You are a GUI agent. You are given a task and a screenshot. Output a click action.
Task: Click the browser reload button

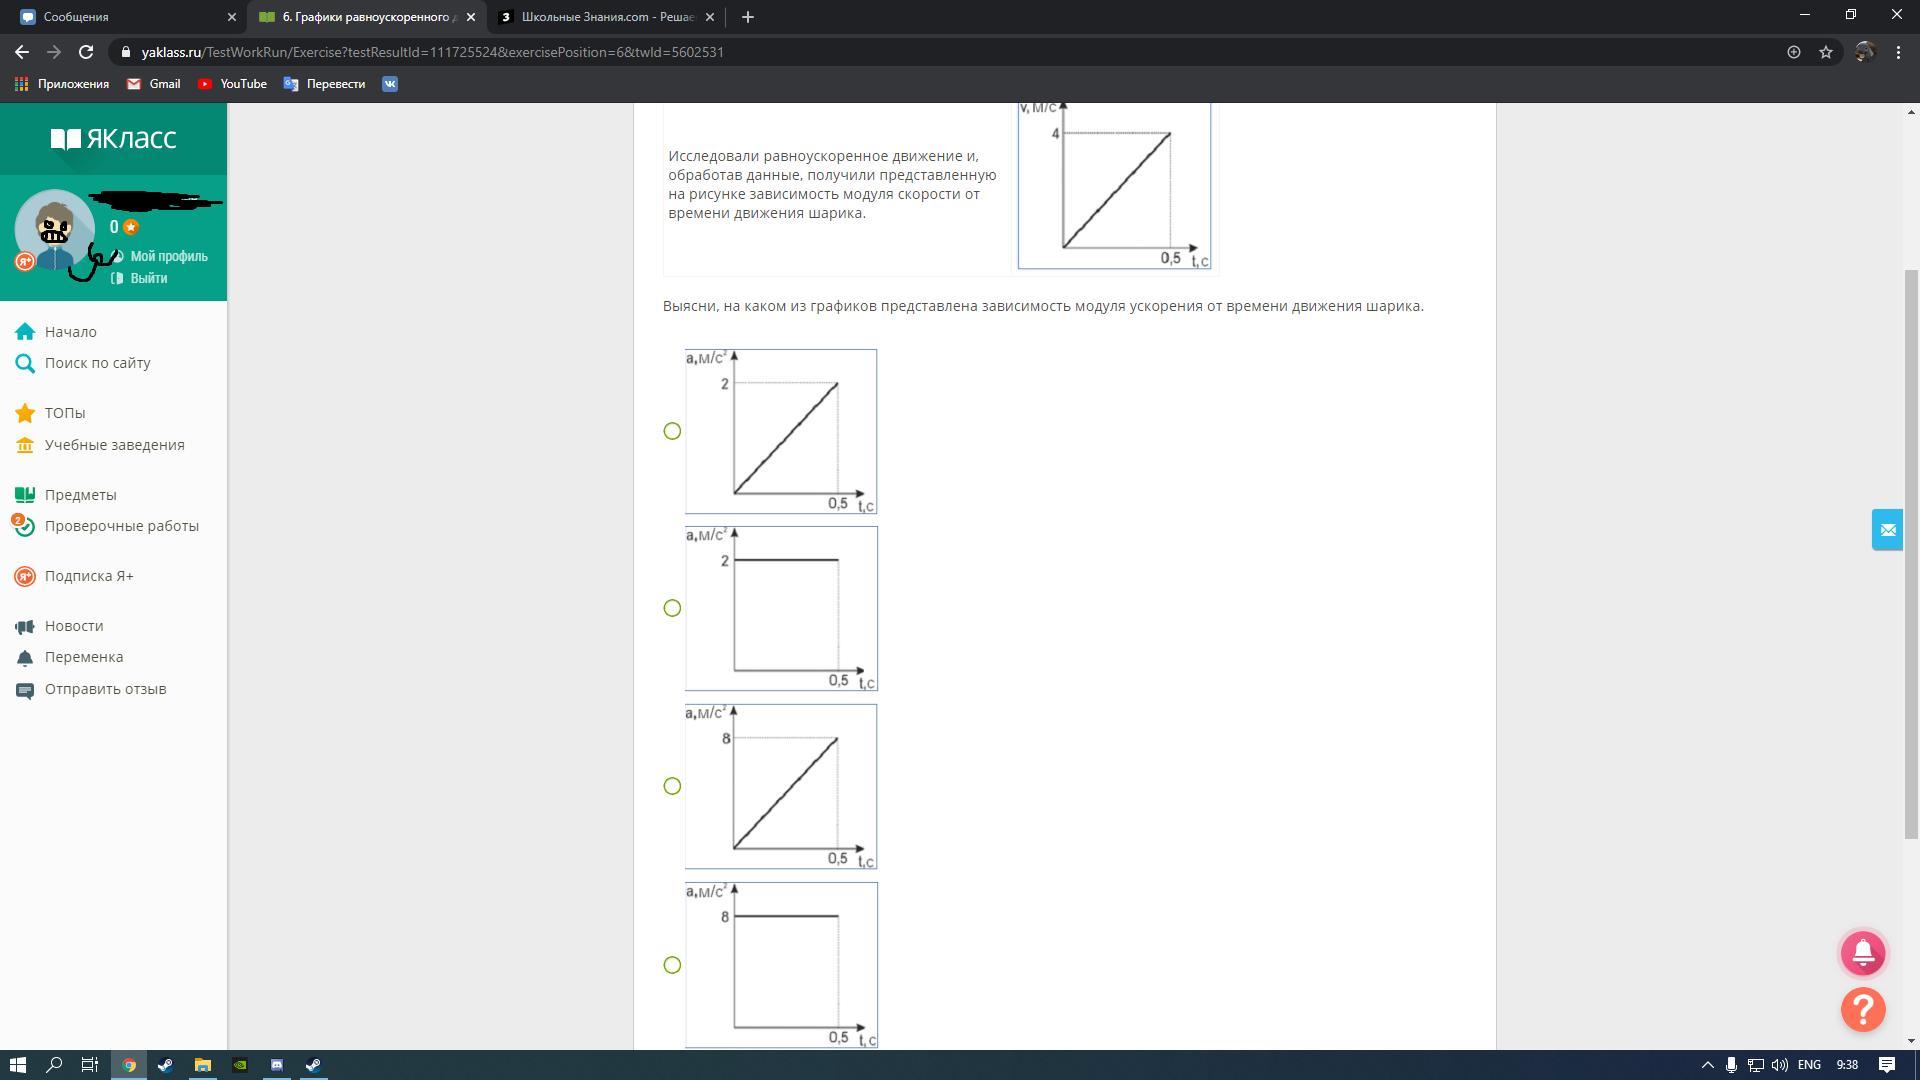pyautogui.click(x=86, y=52)
